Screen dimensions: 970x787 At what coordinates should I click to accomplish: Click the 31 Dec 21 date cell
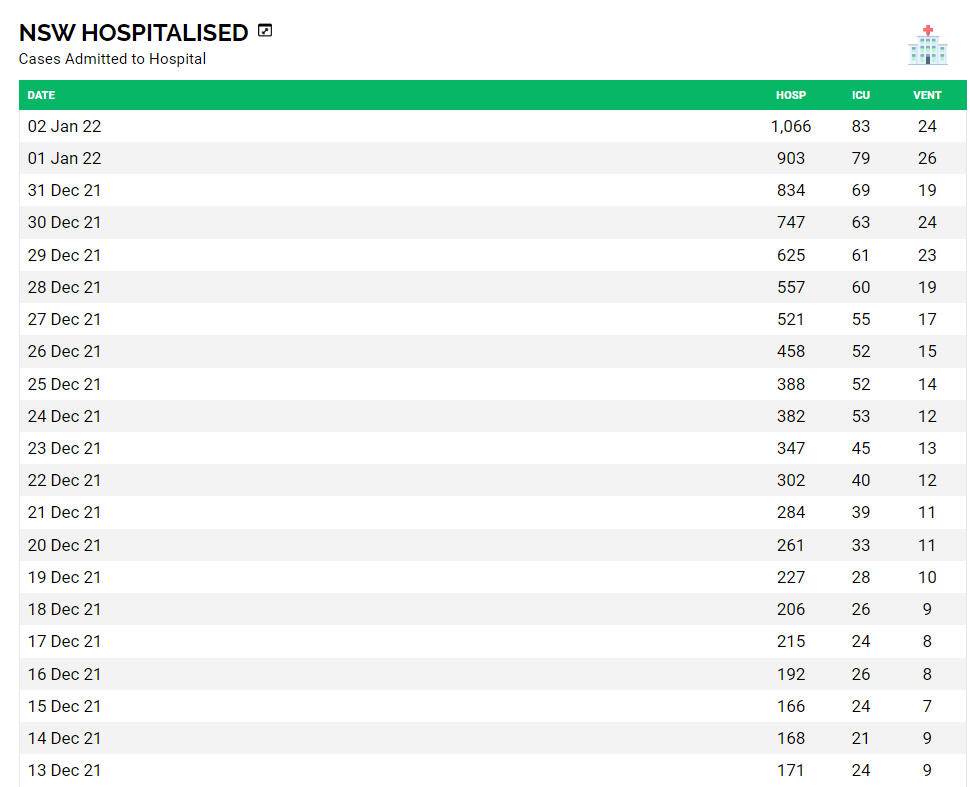[64, 190]
